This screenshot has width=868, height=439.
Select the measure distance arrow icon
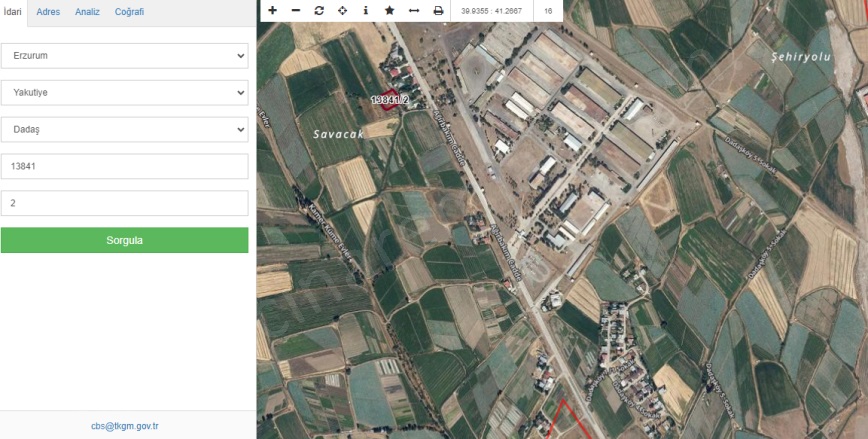point(414,10)
